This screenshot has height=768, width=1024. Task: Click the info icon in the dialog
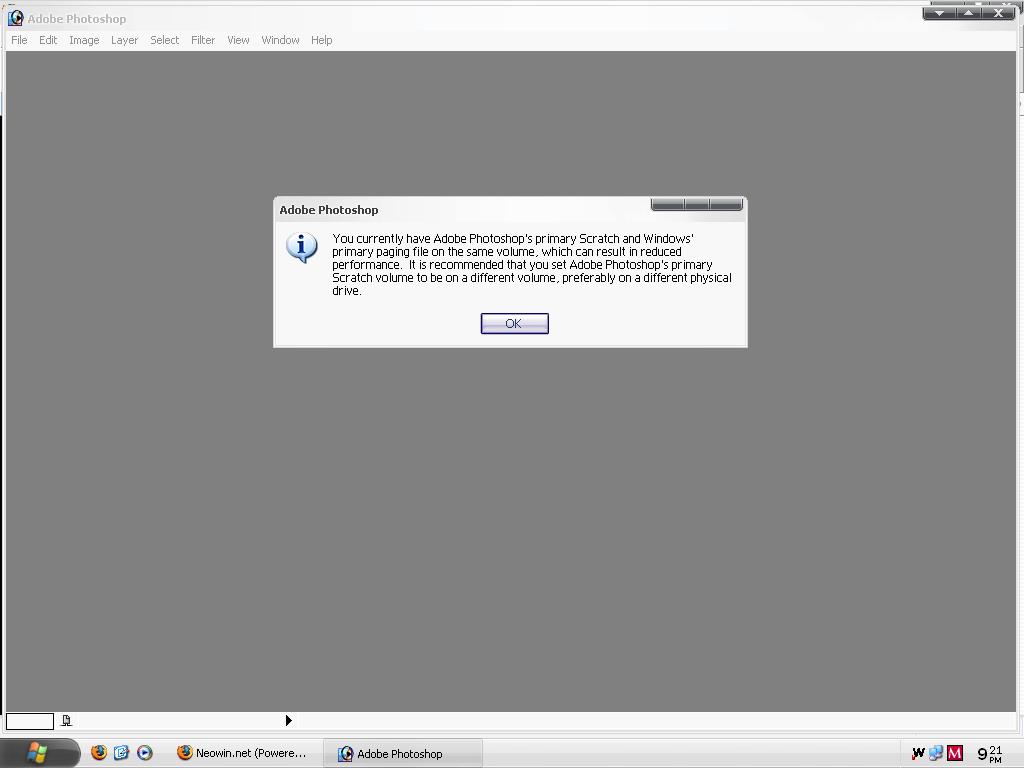[x=301, y=247]
